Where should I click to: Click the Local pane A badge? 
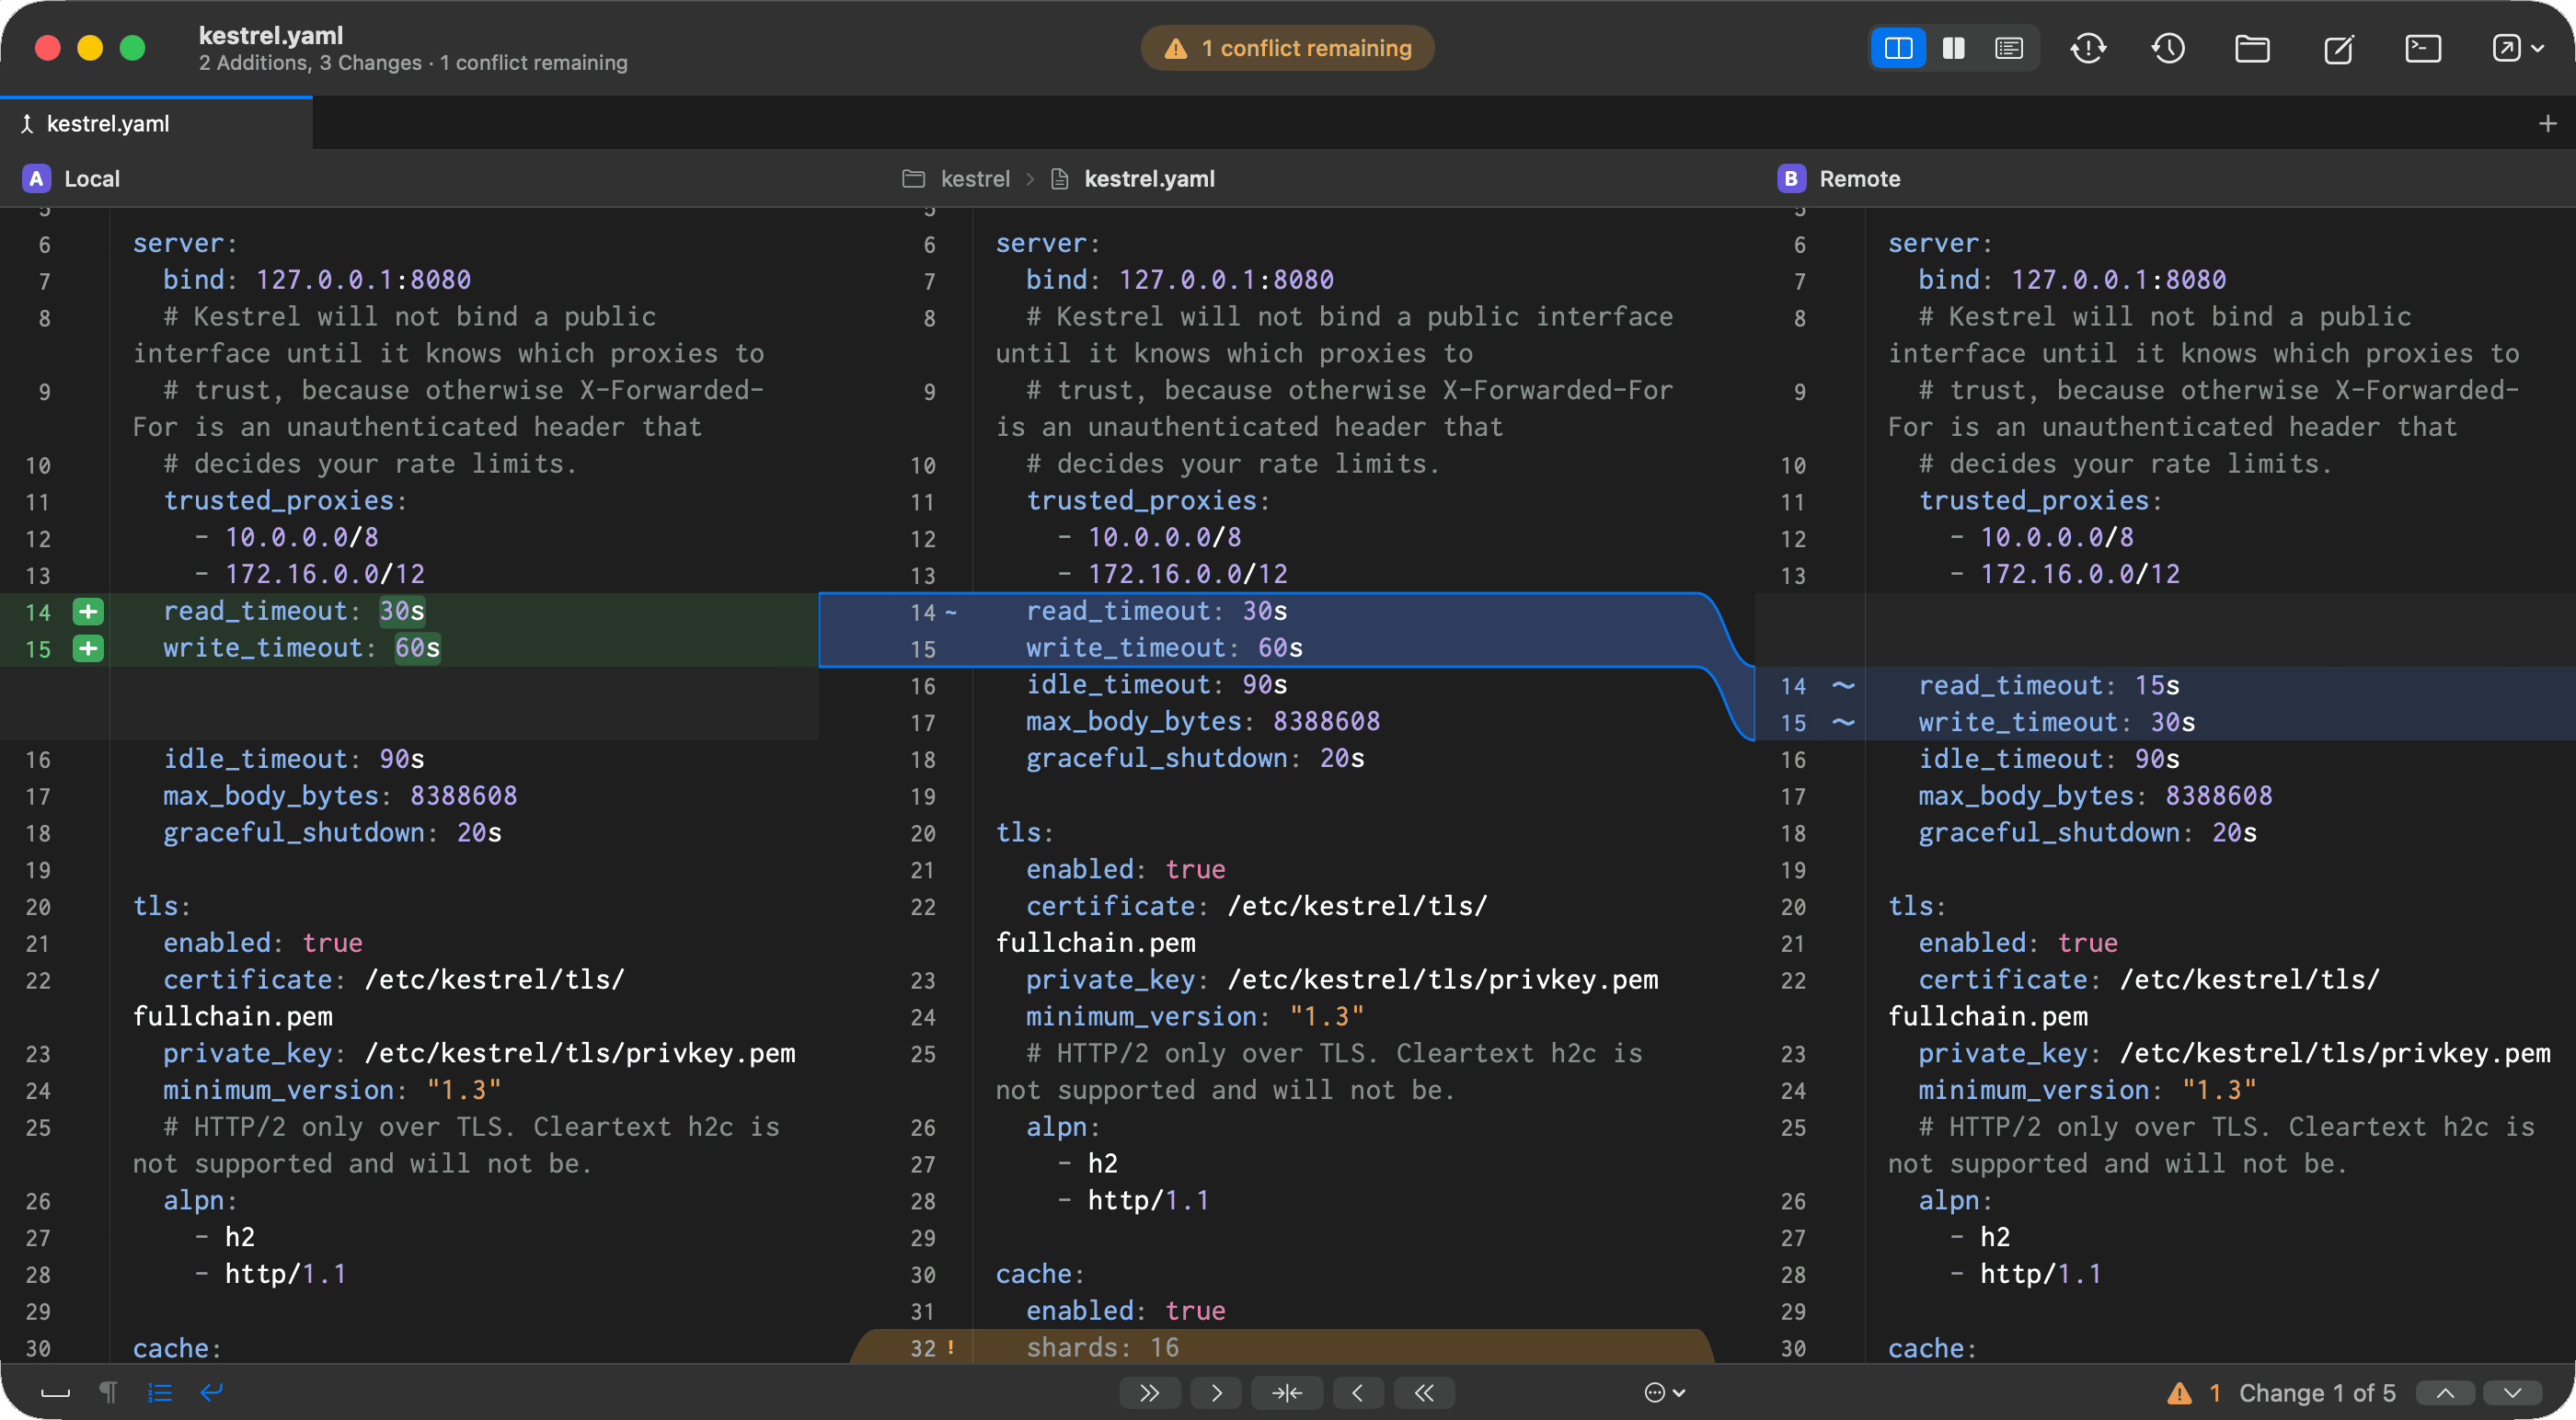click(36, 178)
